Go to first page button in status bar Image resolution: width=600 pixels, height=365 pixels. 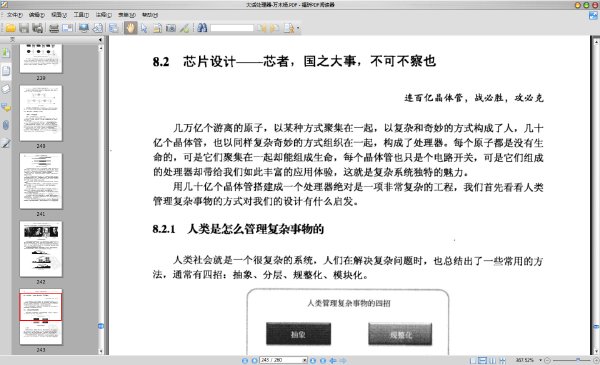(245, 360)
